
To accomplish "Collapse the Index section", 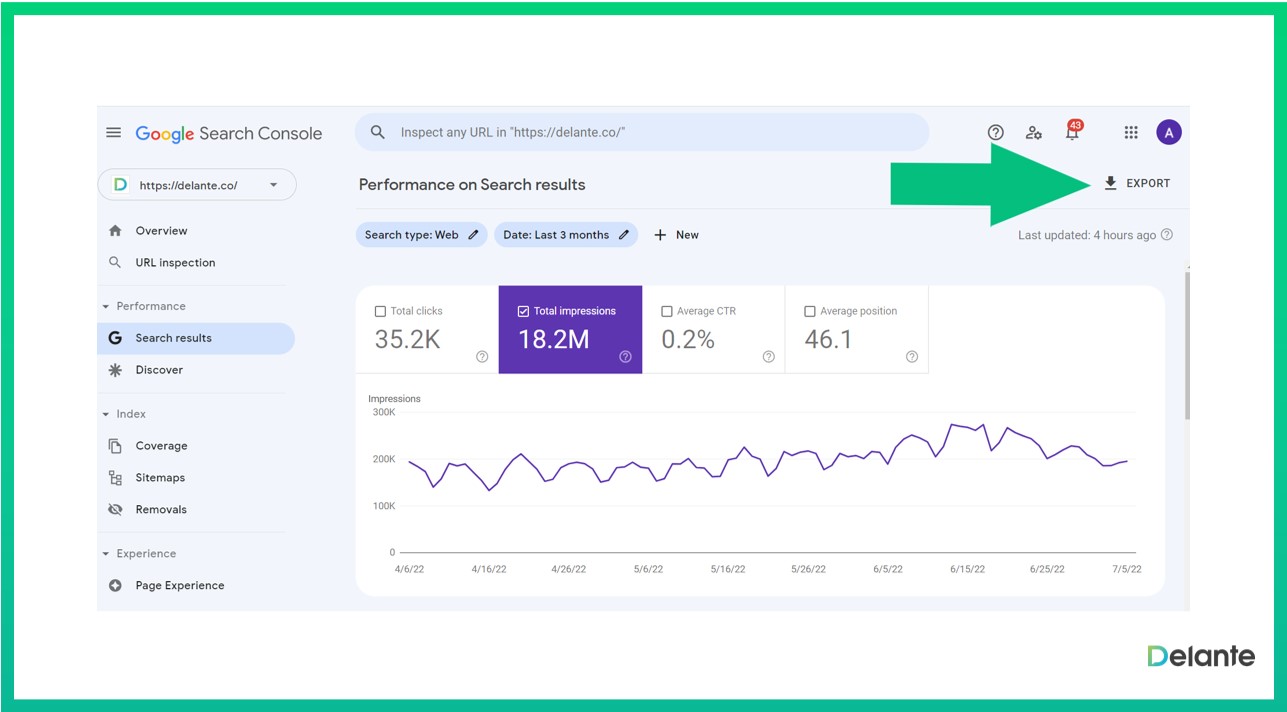I will (x=107, y=414).
